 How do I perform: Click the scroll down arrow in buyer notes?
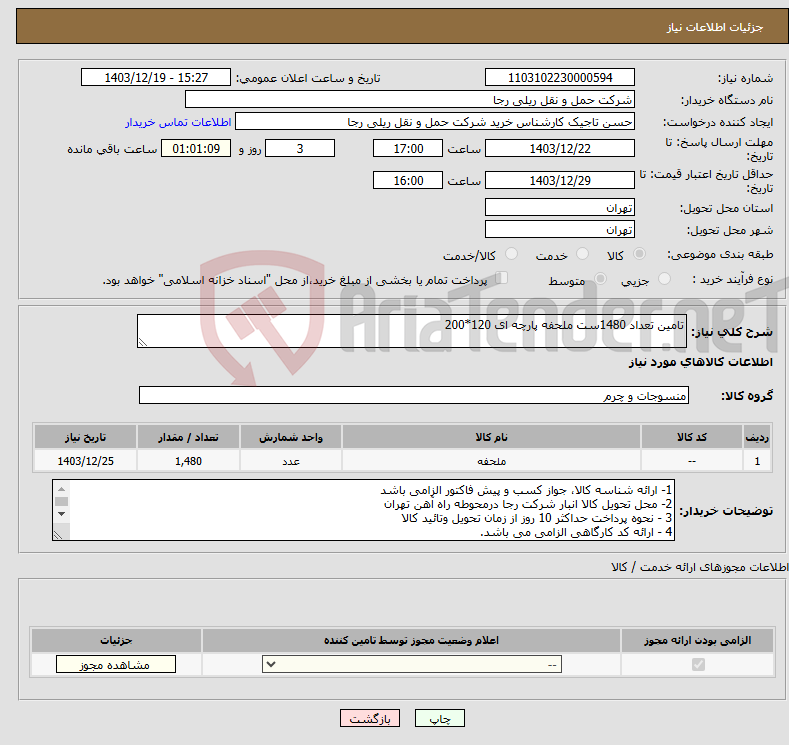pos(61,514)
